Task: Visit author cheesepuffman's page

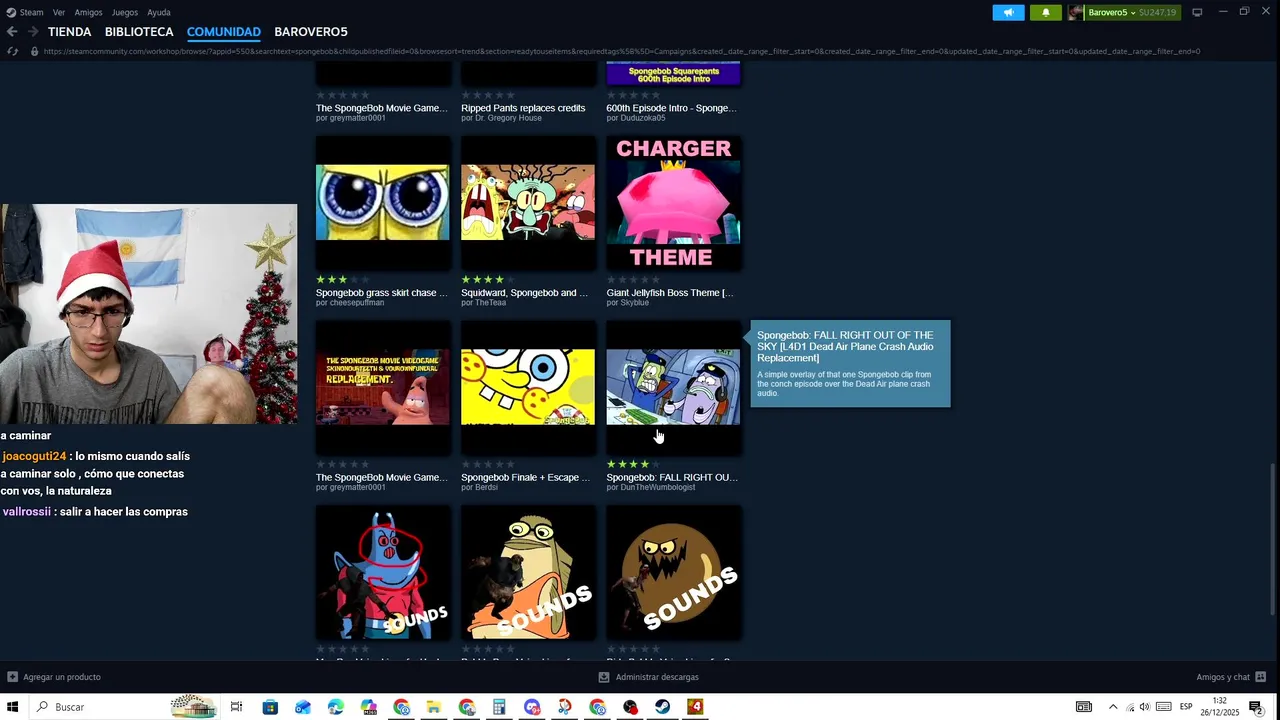Action: [x=350, y=303]
